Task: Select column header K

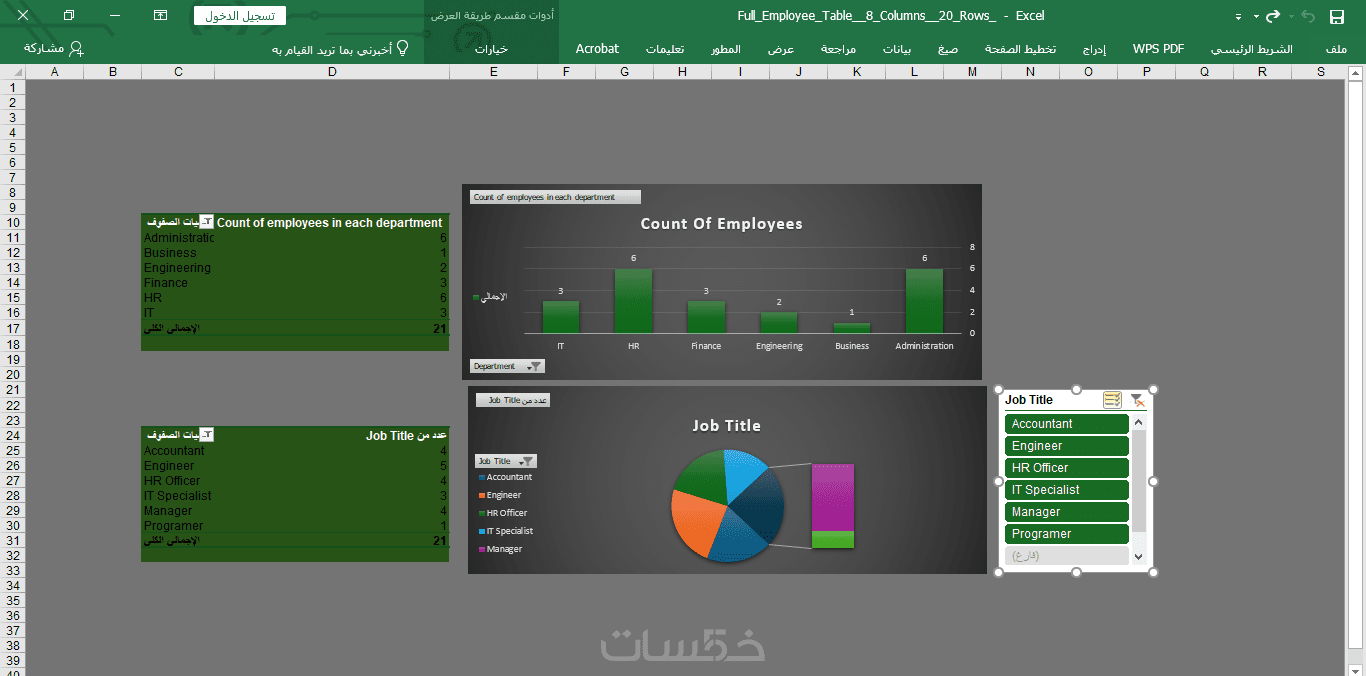Action: tap(856, 72)
